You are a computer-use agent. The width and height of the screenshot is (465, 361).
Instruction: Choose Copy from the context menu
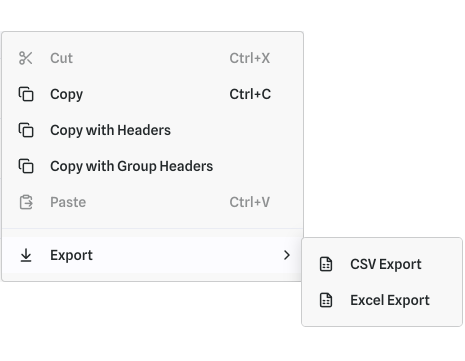(153, 94)
